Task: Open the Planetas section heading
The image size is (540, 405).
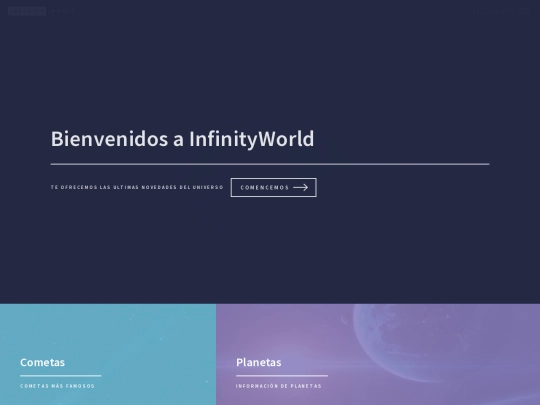Action: click(x=259, y=362)
